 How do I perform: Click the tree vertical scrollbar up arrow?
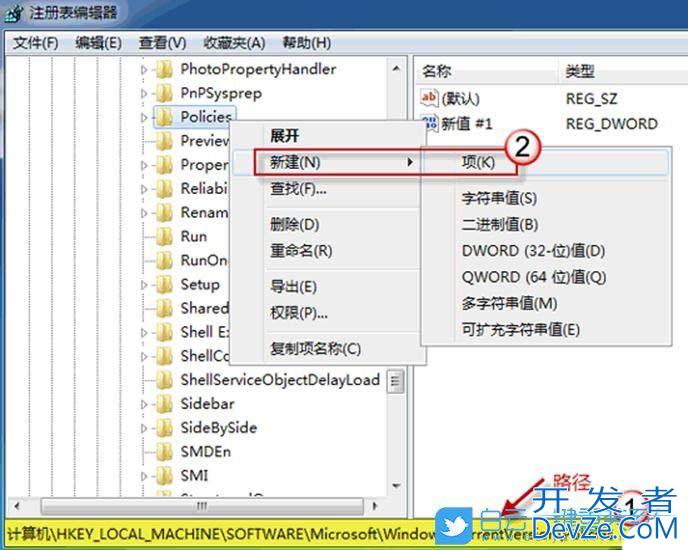[x=396, y=68]
